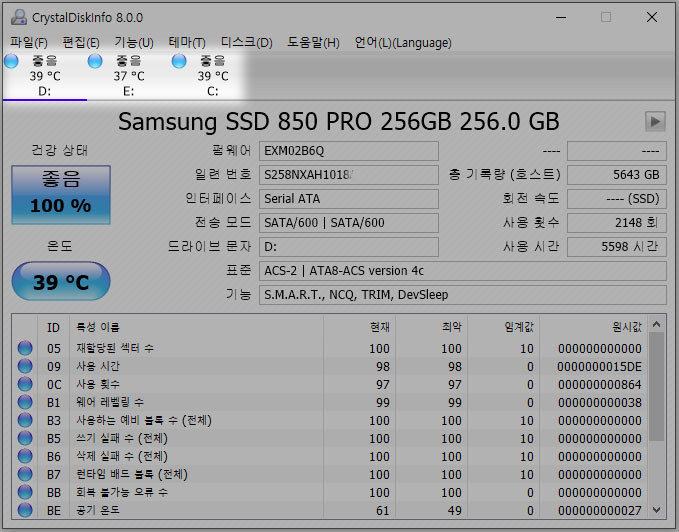
Task: Click the firmware field EXM02B6Q
Action: click(349, 151)
